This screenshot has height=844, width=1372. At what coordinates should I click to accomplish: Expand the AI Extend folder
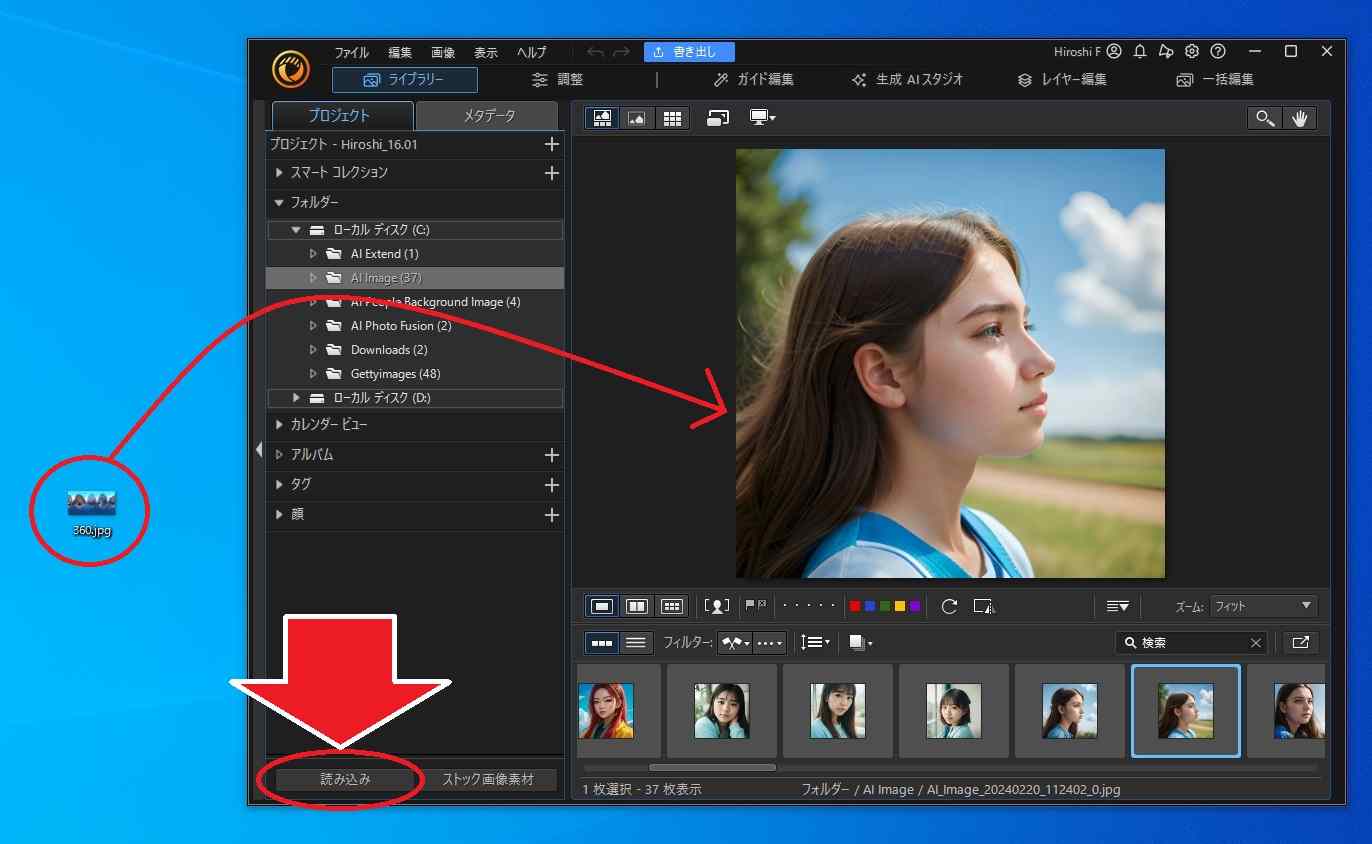(313, 254)
